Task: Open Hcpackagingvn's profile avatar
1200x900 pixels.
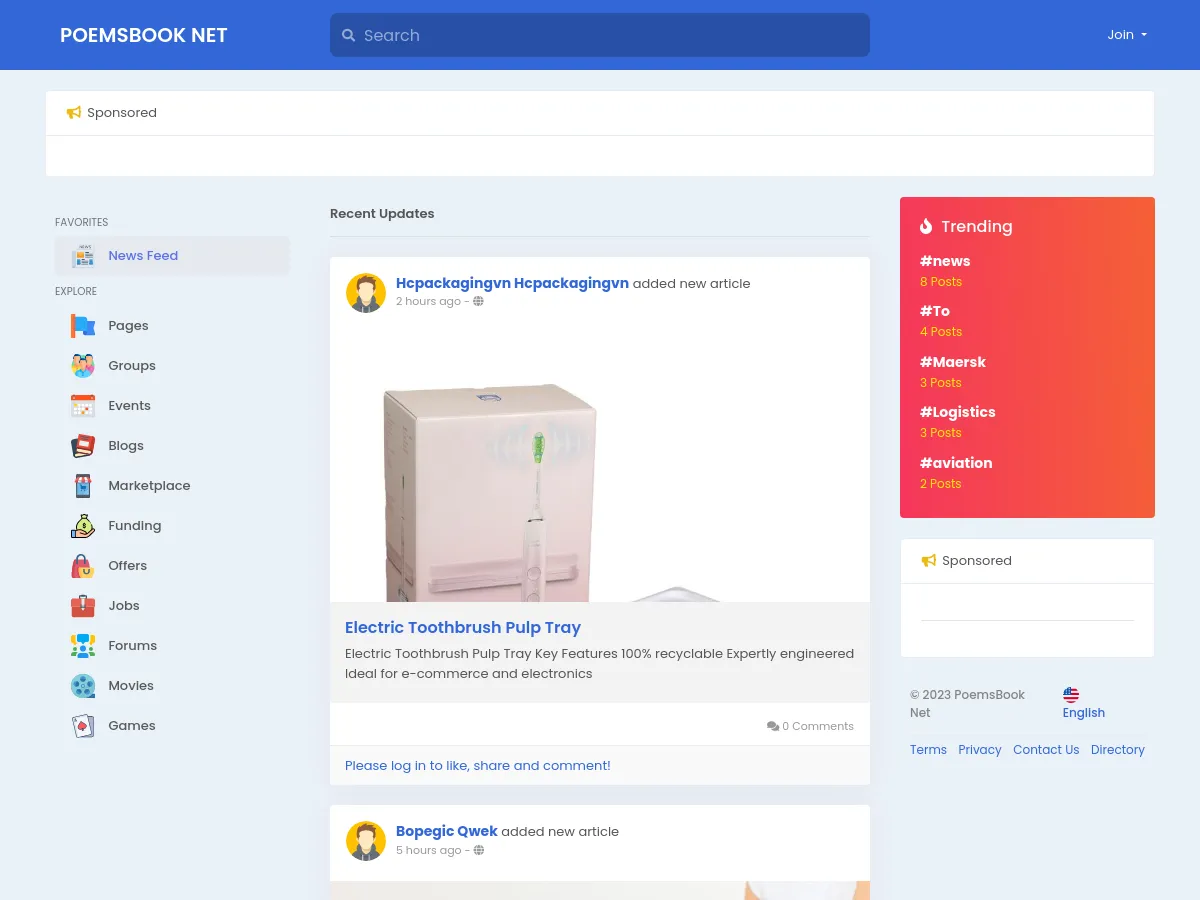Action: pyautogui.click(x=366, y=293)
